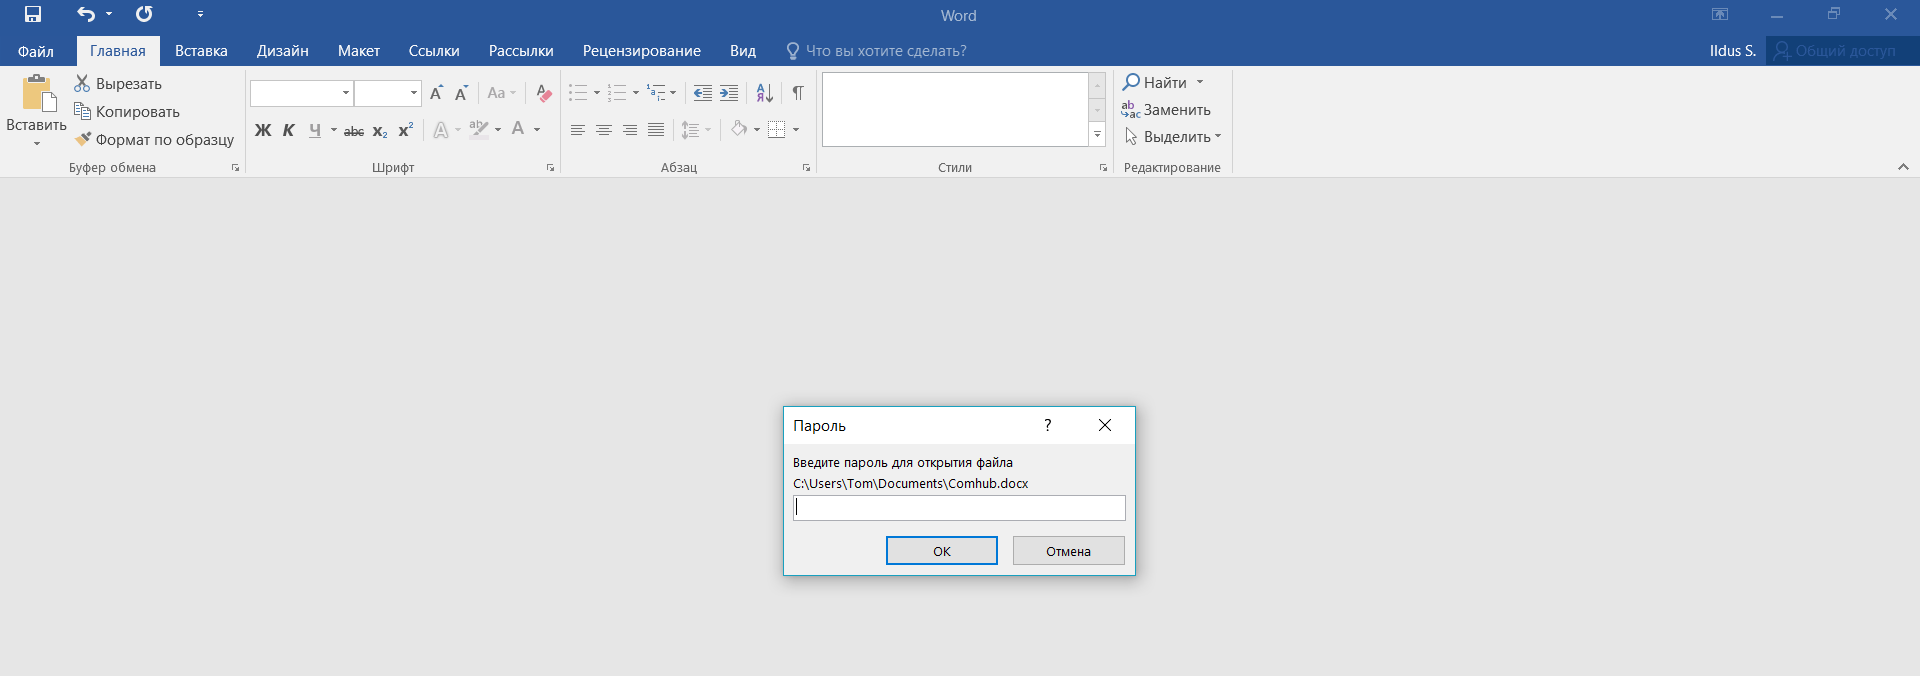This screenshot has width=1920, height=676.
Task: Click the Save icon in title bar
Action: 33,14
